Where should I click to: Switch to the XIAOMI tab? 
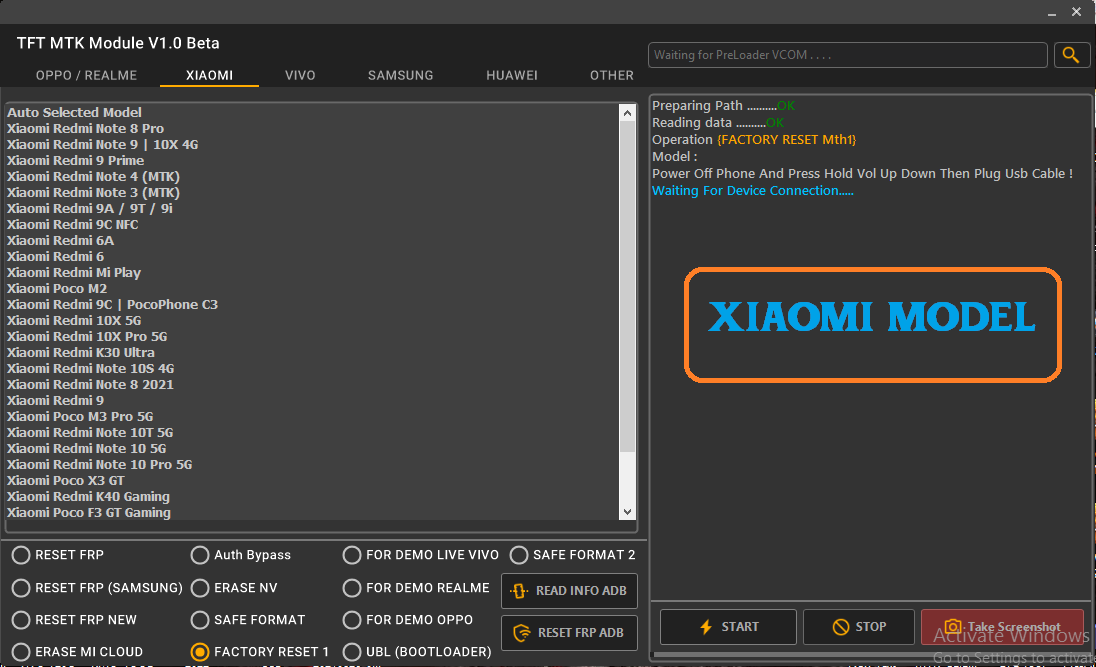click(x=209, y=75)
